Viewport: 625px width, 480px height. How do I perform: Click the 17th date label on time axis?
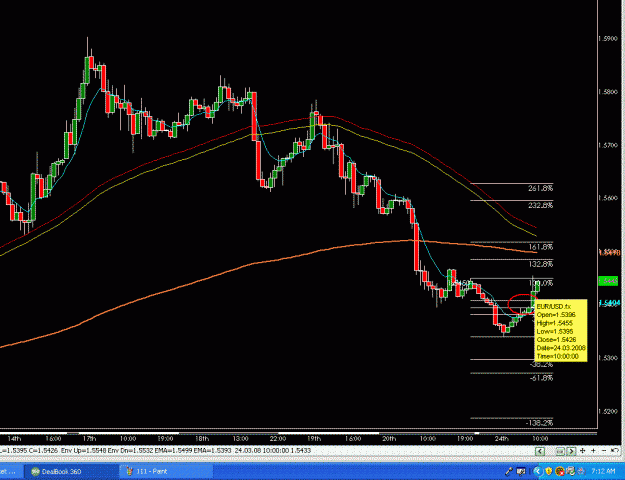tap(89, 439)
